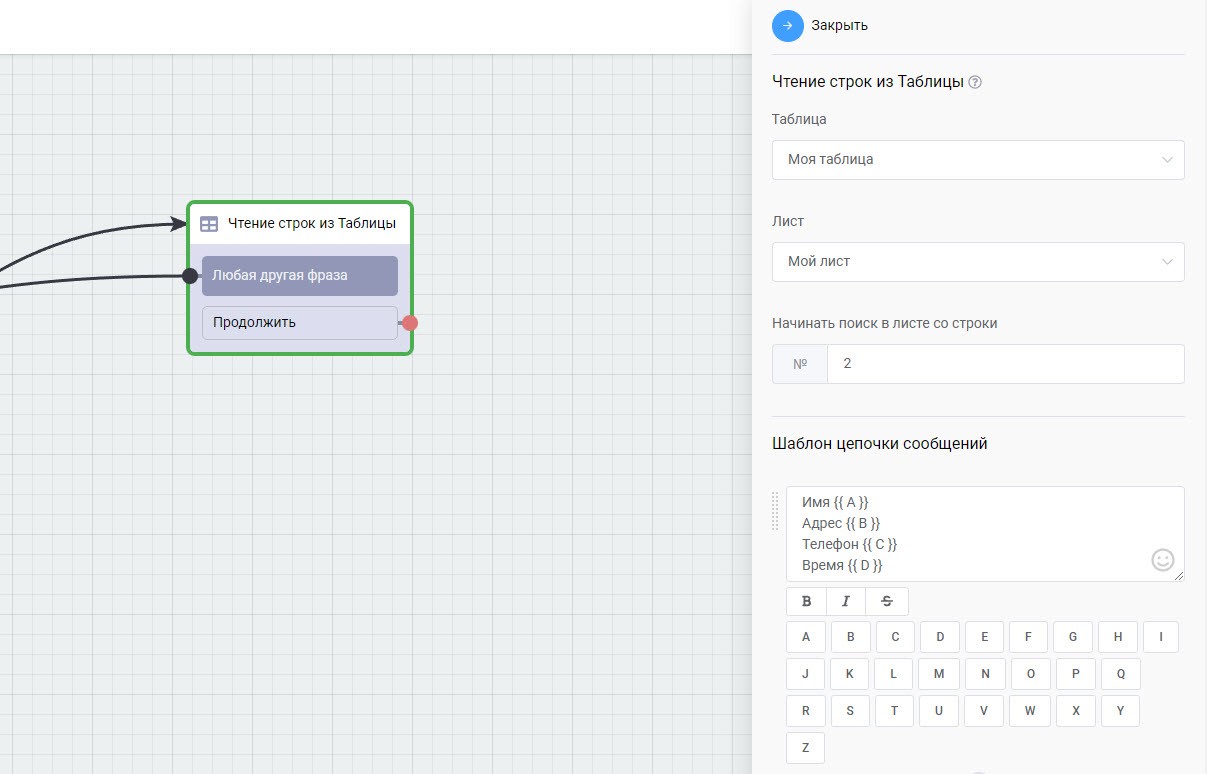Open the Таблица dropdown "Моя таблица"
This screenshot has height=774, width=1207.
(977, 160)
